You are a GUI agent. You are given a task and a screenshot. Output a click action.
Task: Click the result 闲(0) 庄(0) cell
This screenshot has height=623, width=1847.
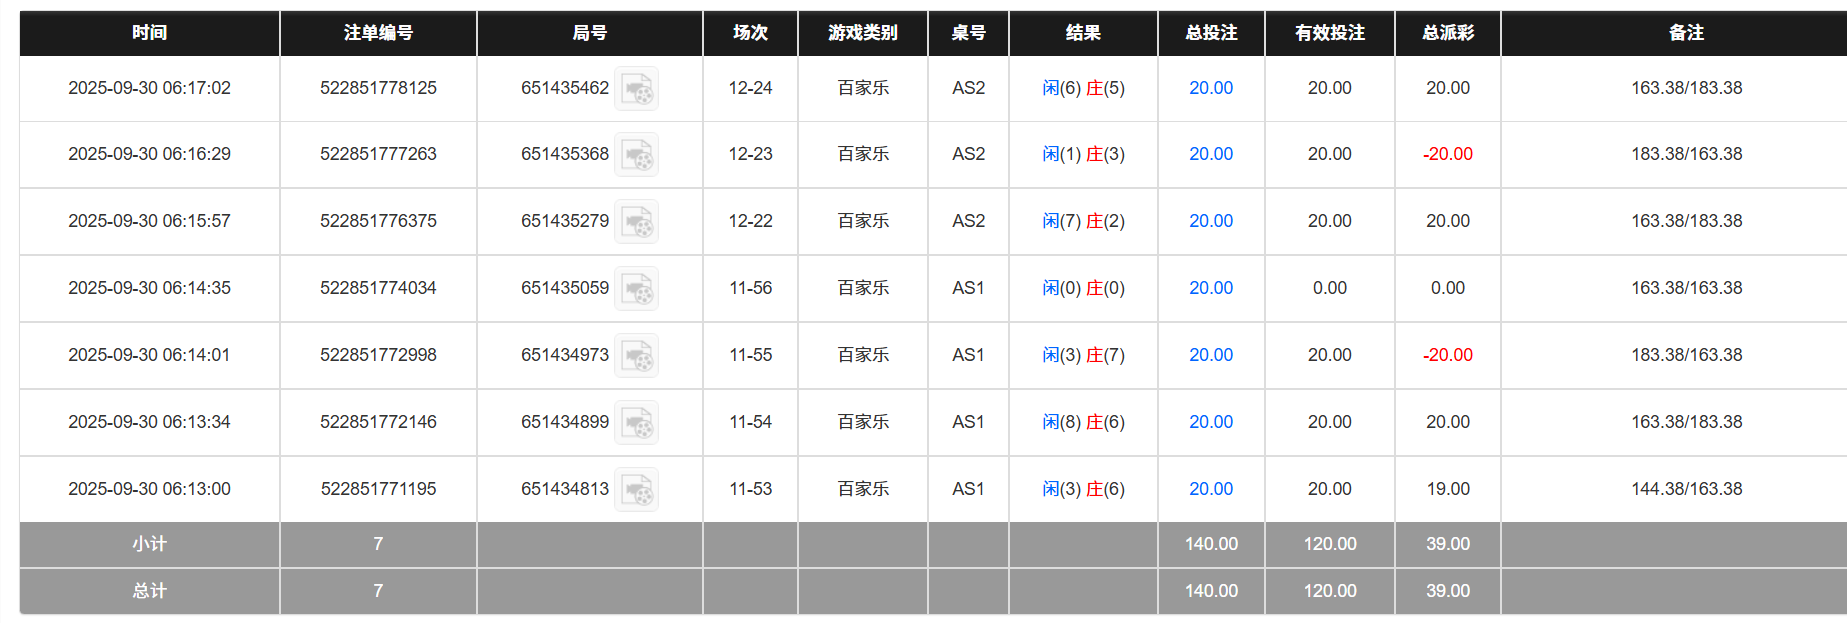point(1083,288)
